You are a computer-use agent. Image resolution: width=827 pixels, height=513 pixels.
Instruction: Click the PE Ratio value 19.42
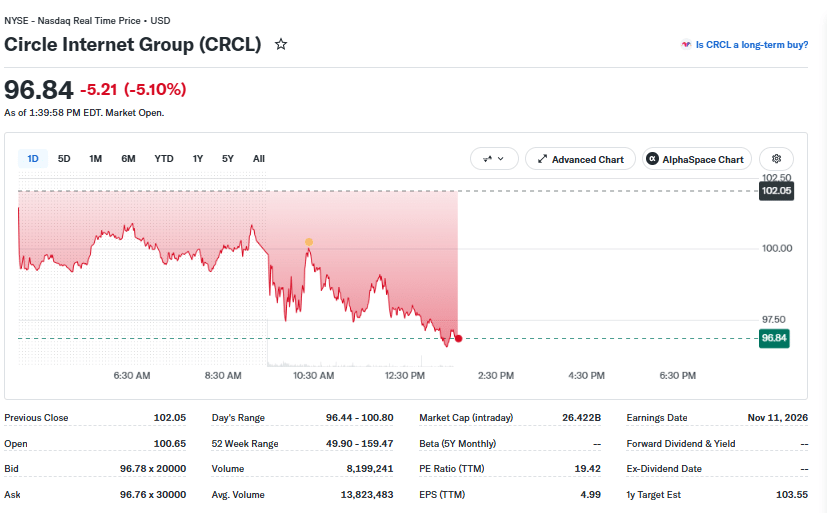(588, 469)
